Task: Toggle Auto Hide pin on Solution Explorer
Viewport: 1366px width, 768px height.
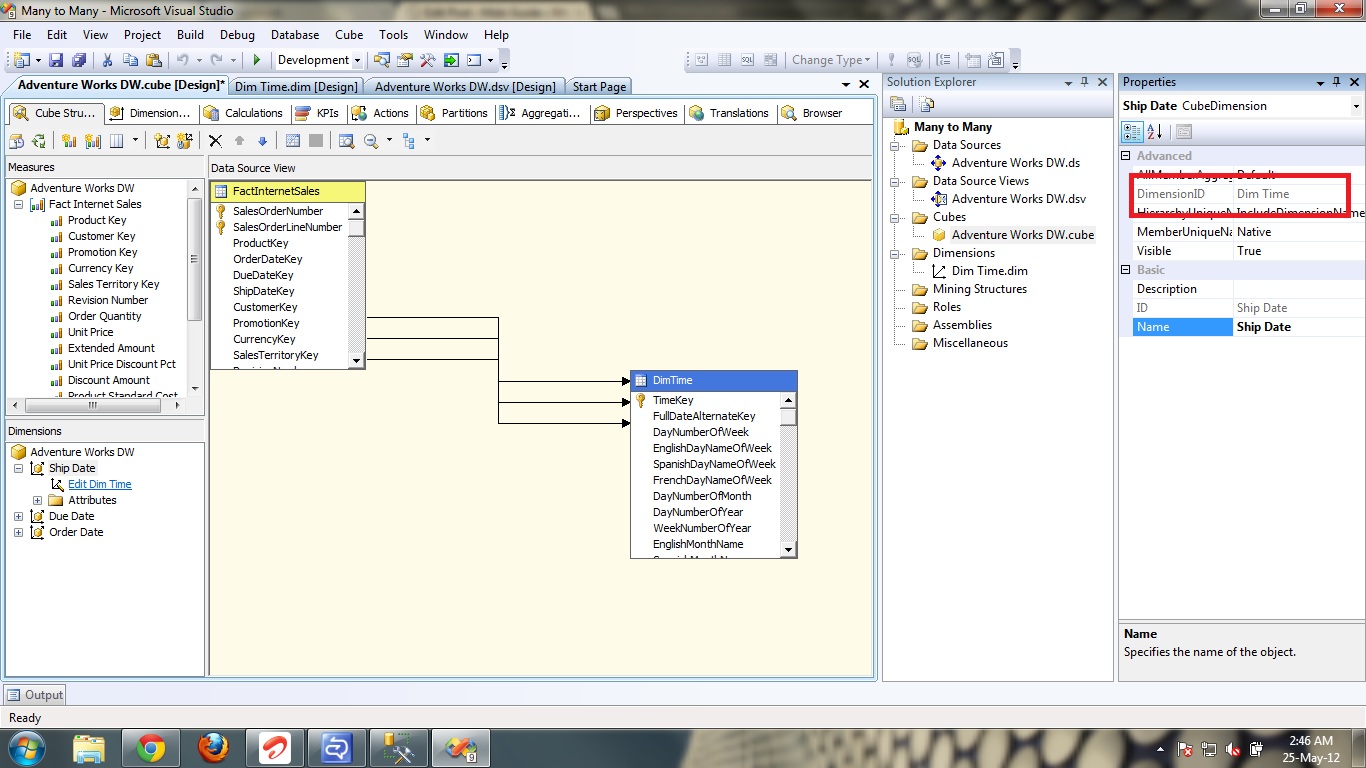Action: click(1084, 82)
